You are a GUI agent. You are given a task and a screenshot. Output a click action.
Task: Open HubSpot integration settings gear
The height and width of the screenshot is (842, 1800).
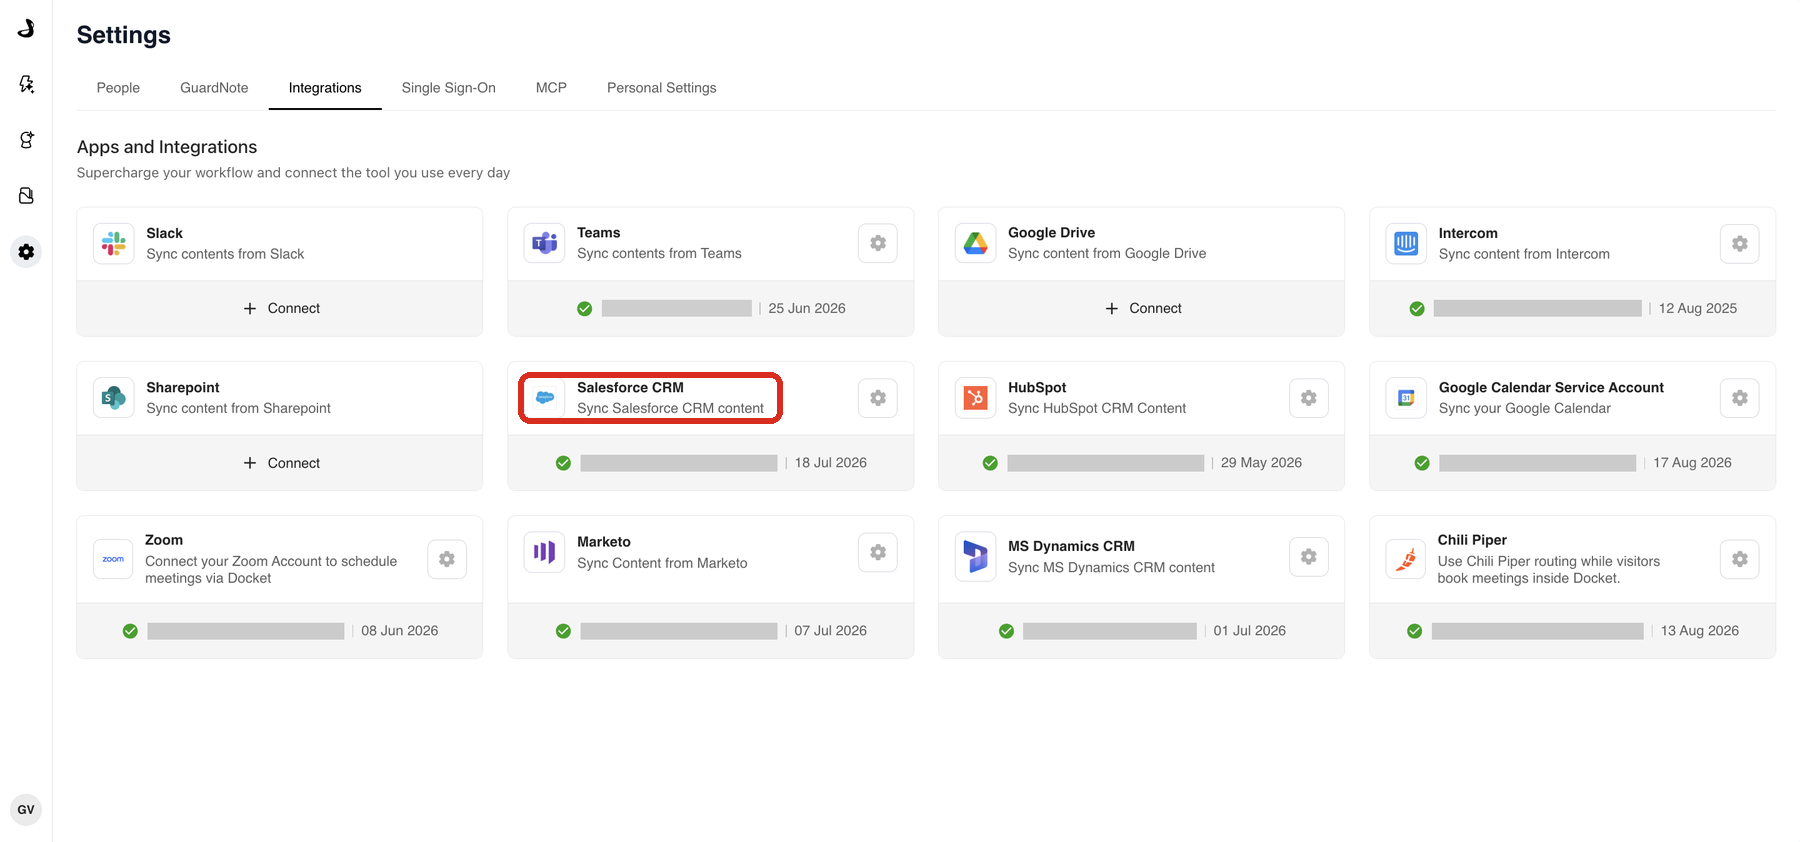pyautogui.click(x=1309, y=398)
